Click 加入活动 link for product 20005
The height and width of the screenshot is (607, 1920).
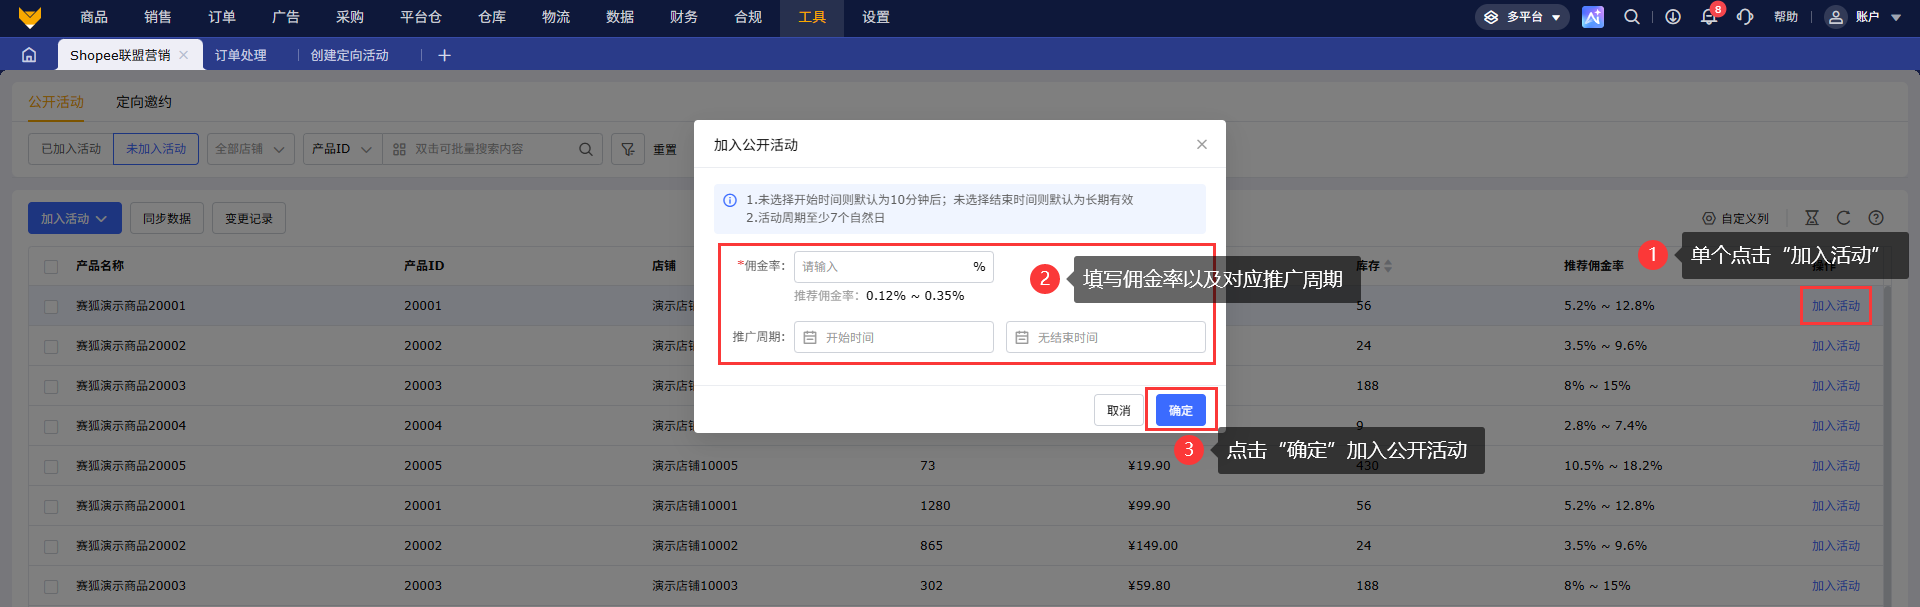click(x=1836, y=466)
